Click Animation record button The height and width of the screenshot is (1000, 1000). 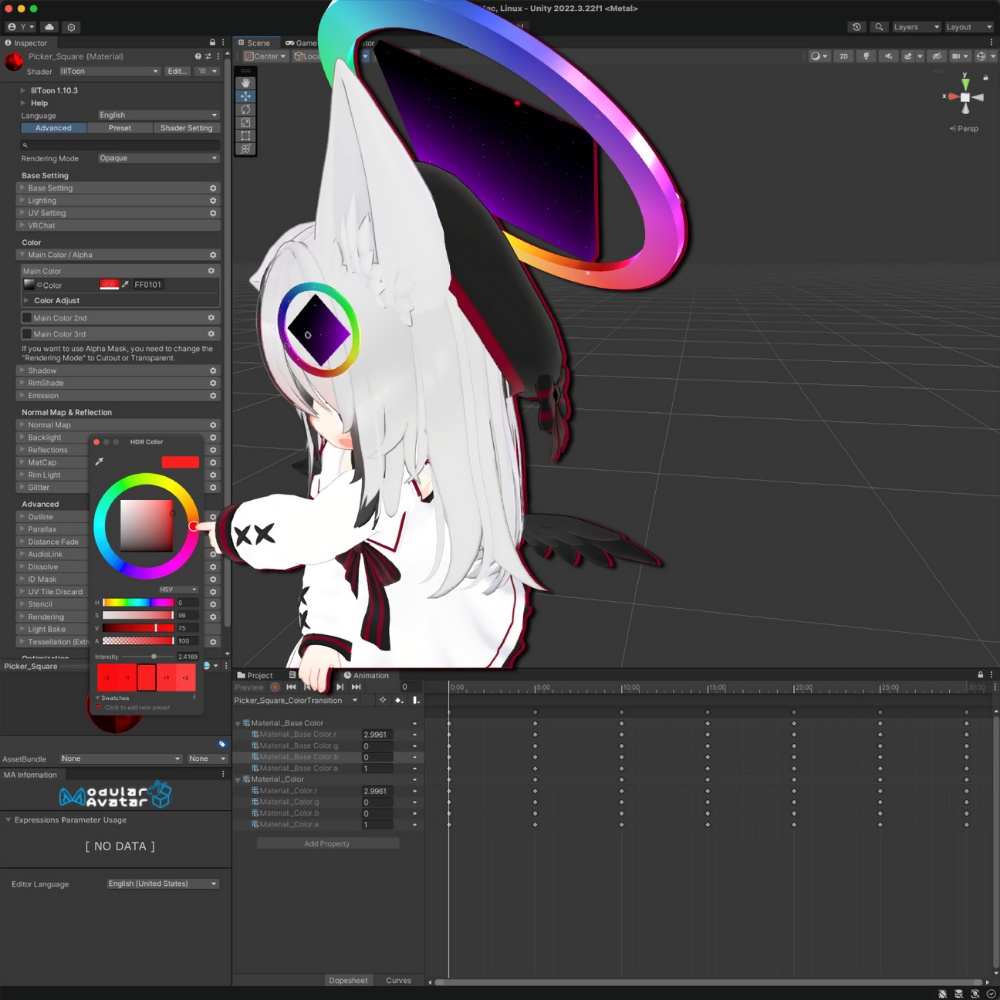(x=275, y=687)
